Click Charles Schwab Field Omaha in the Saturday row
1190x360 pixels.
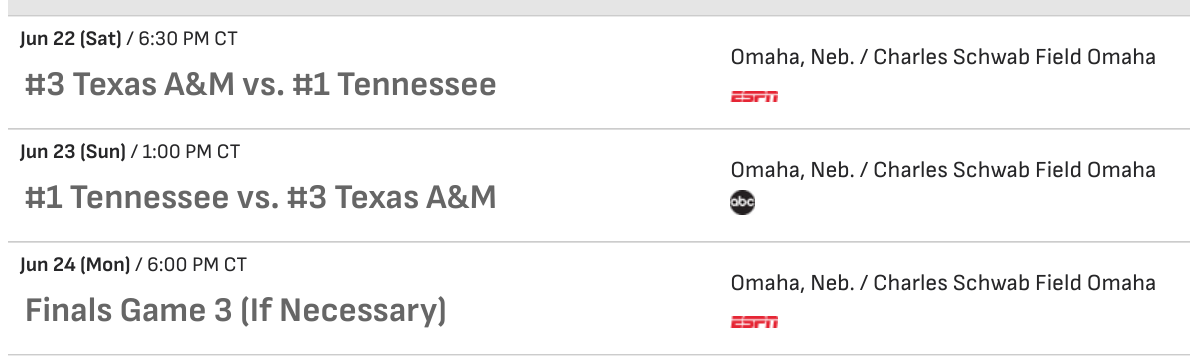(x=1015, y=57)
